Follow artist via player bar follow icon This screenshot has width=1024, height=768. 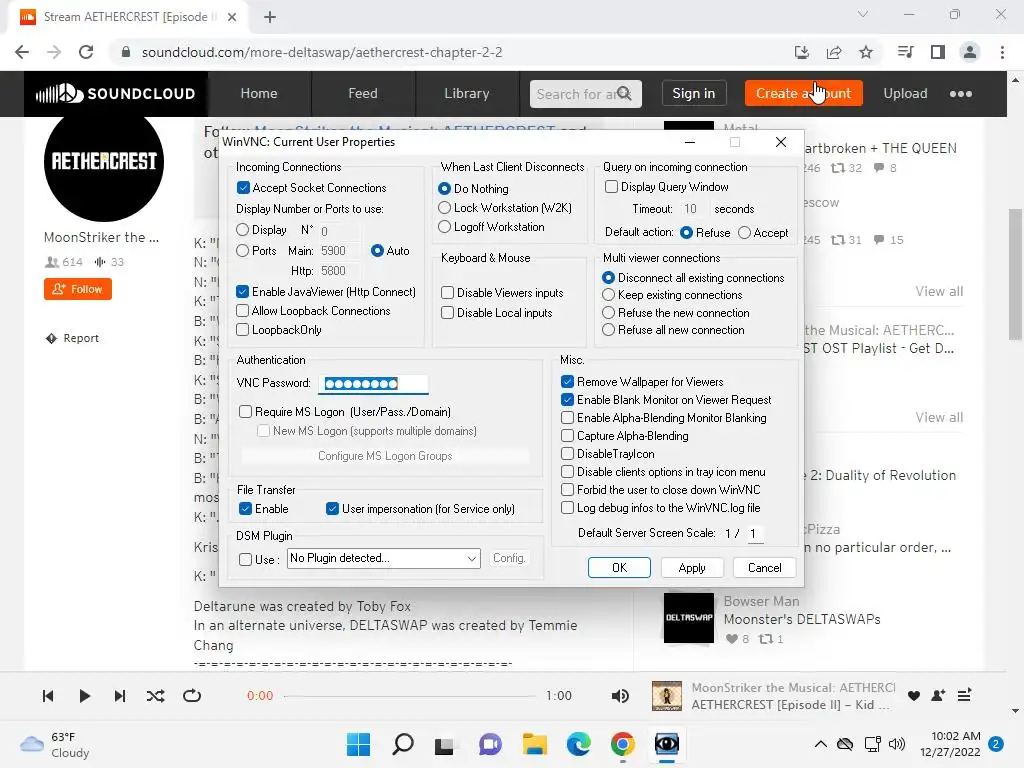pos(938,696)
